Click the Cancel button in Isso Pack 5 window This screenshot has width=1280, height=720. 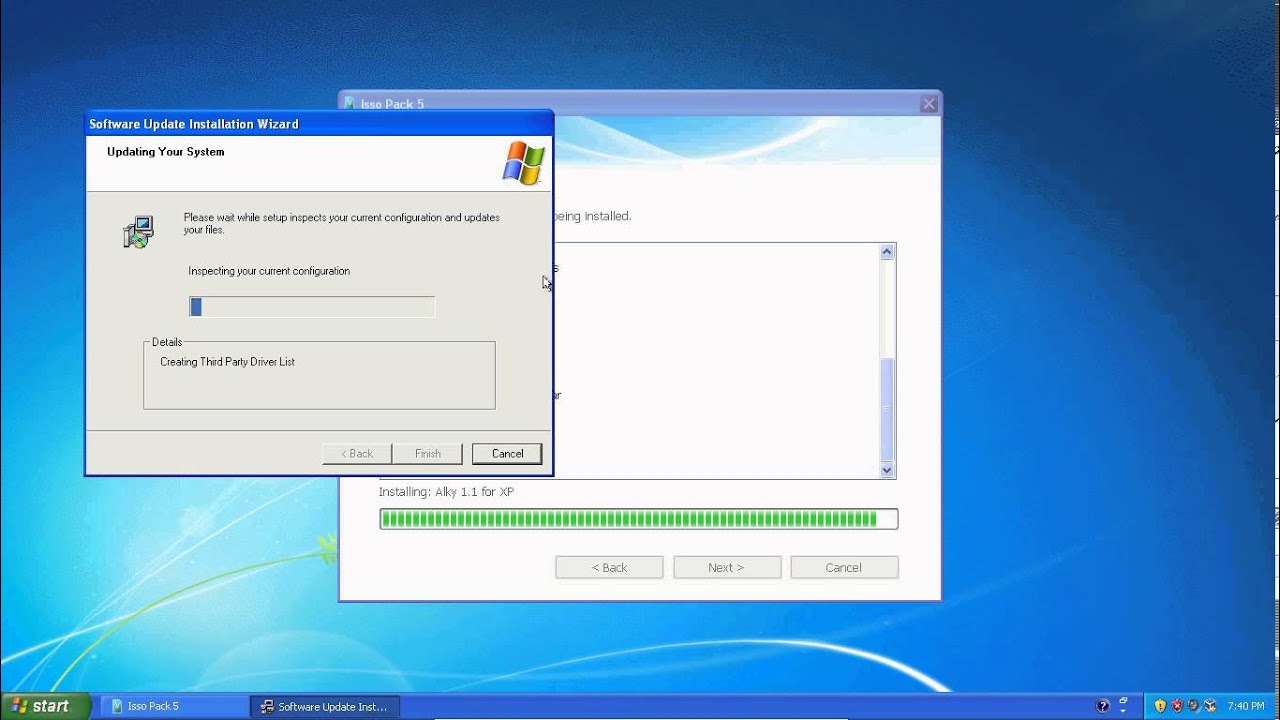click(844, 568)
